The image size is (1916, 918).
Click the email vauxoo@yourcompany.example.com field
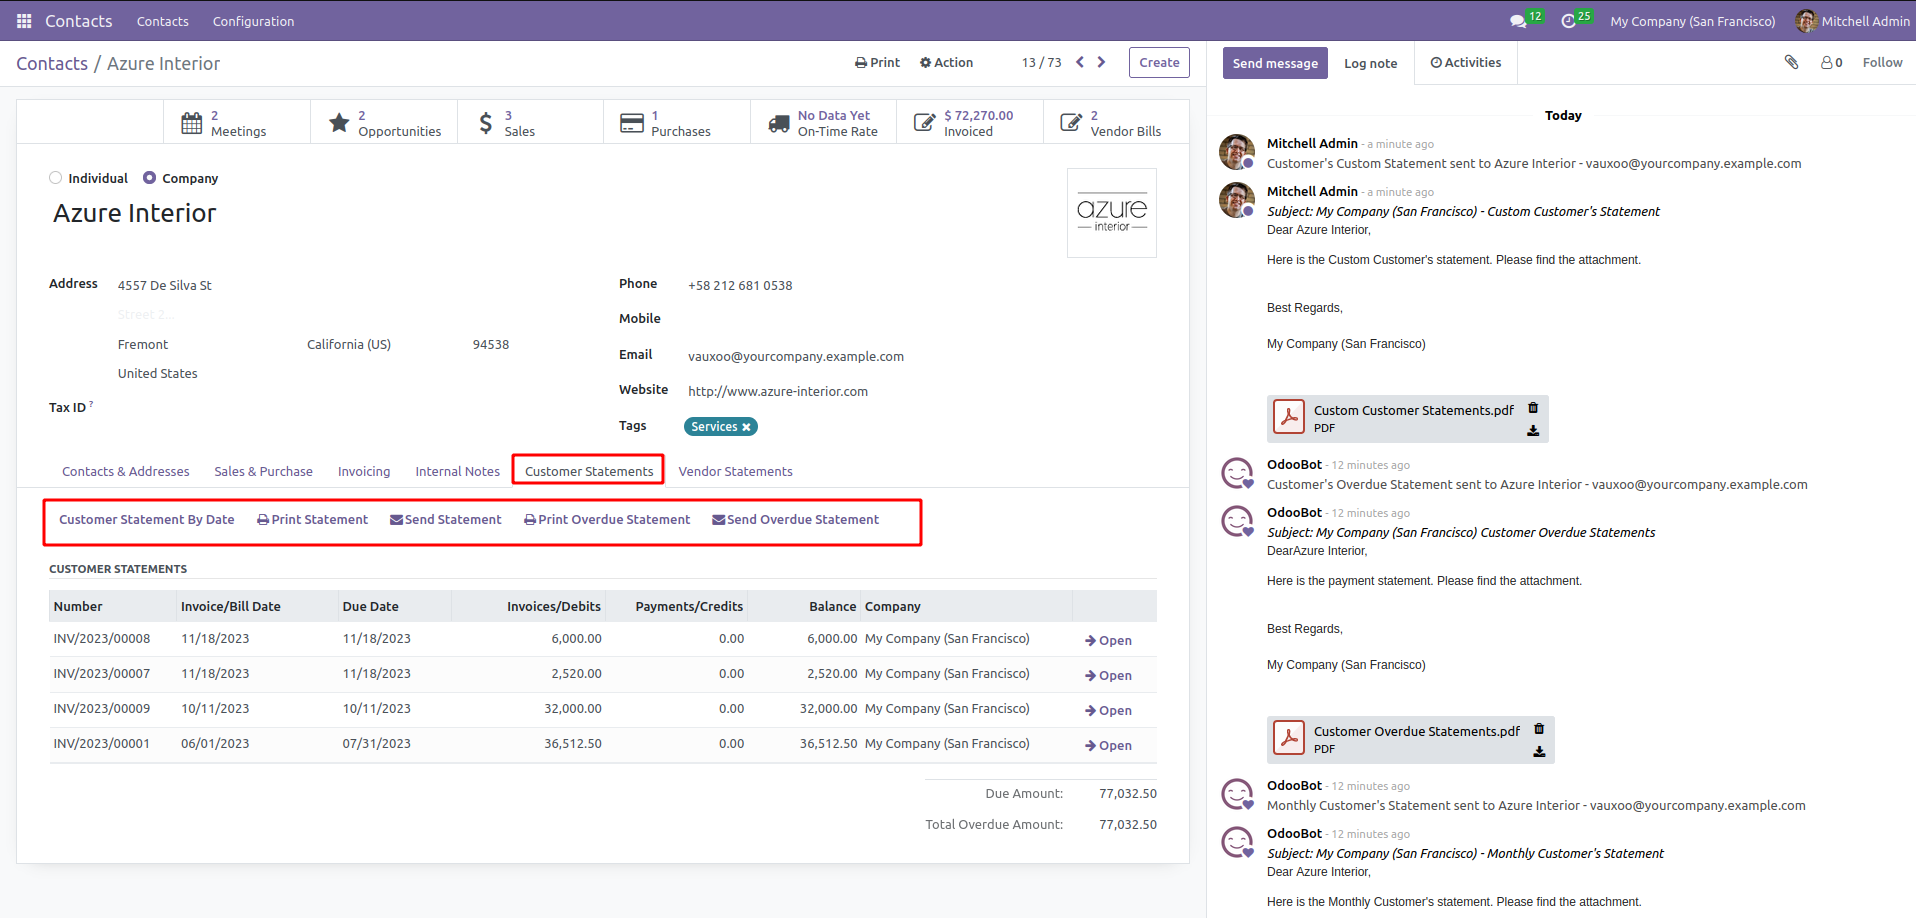click(796, 356)
